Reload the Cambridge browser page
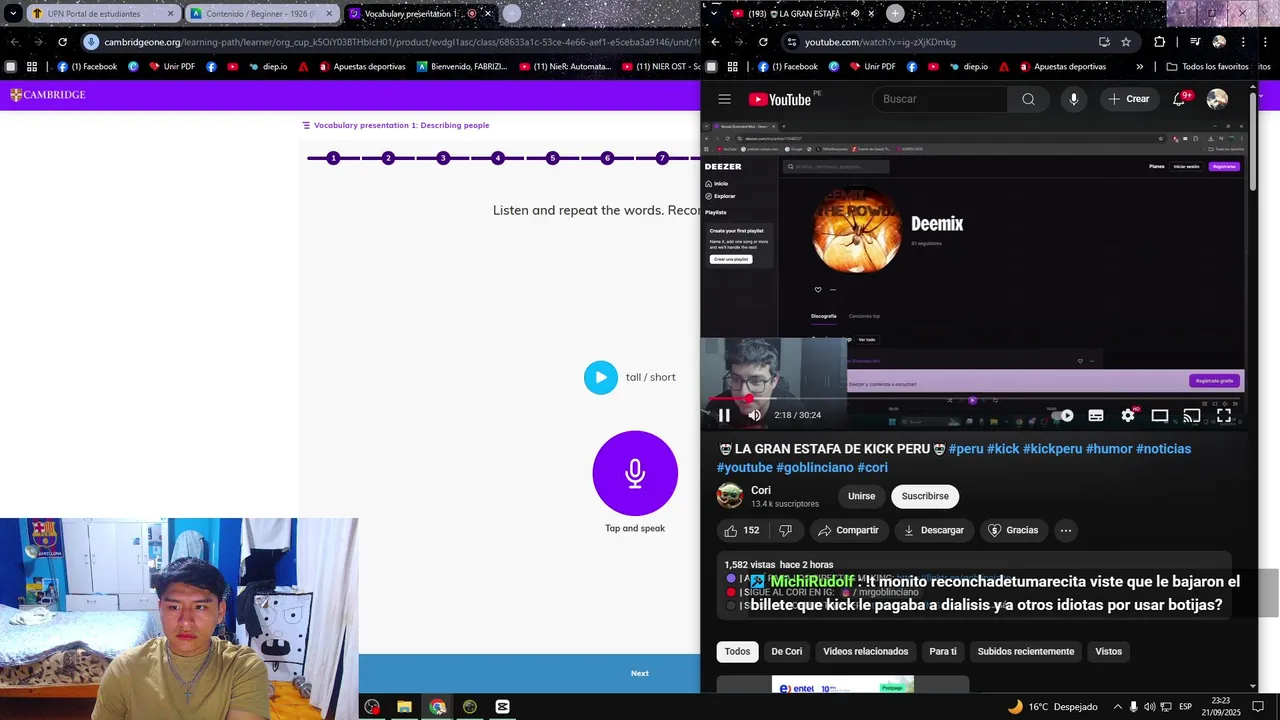This screenshot has height=720, width=1280. click(62, 42)
